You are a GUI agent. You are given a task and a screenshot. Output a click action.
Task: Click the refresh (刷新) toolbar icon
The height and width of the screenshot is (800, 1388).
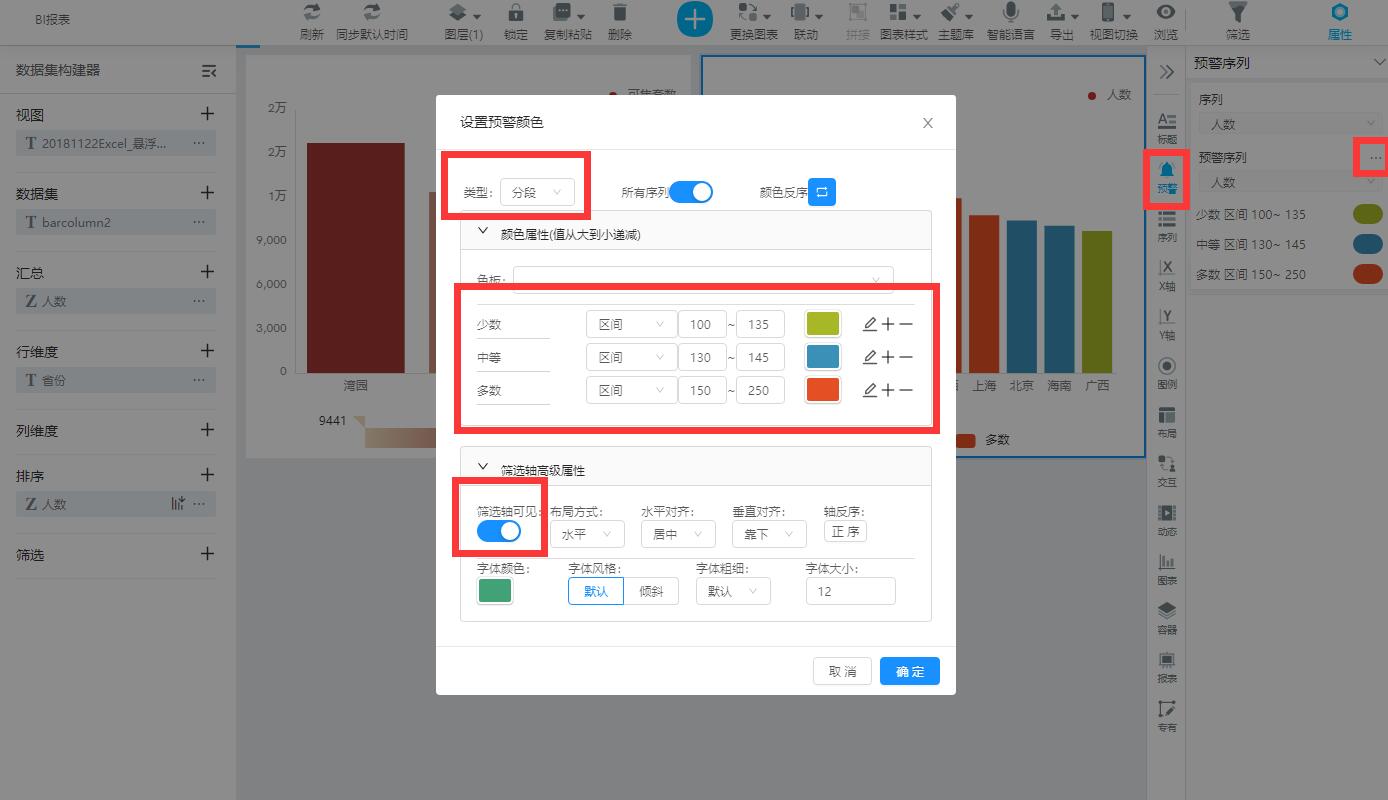312,14
